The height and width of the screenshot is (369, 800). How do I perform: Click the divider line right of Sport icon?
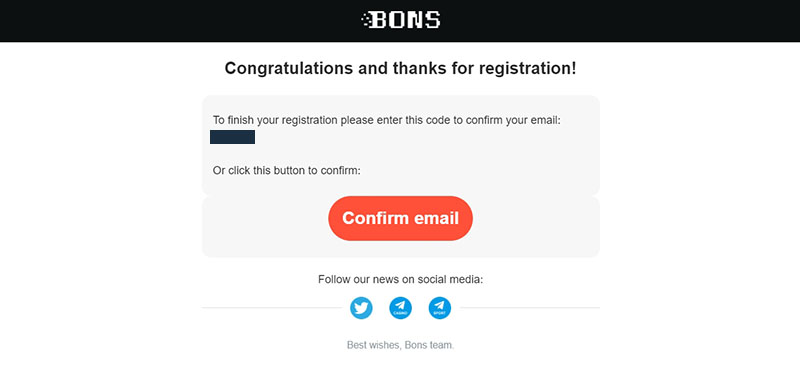coord(530,308)
